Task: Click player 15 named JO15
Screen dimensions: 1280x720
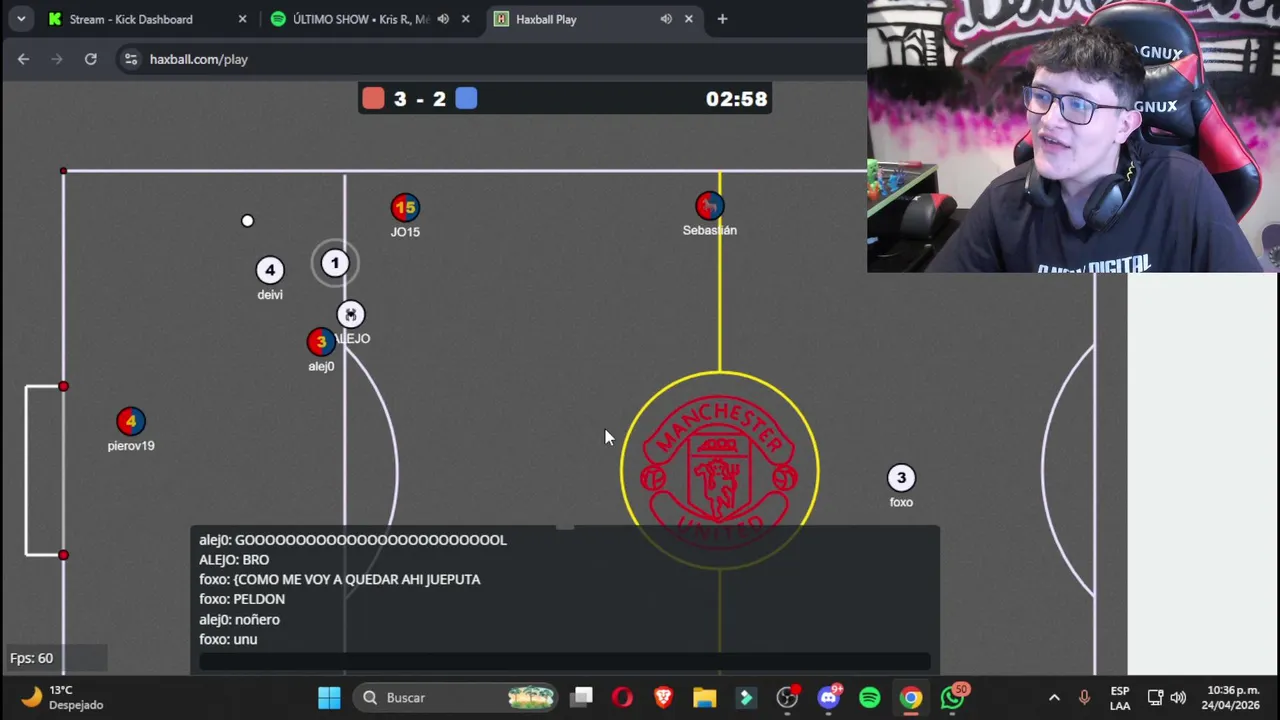Action: tap(405, 208)
